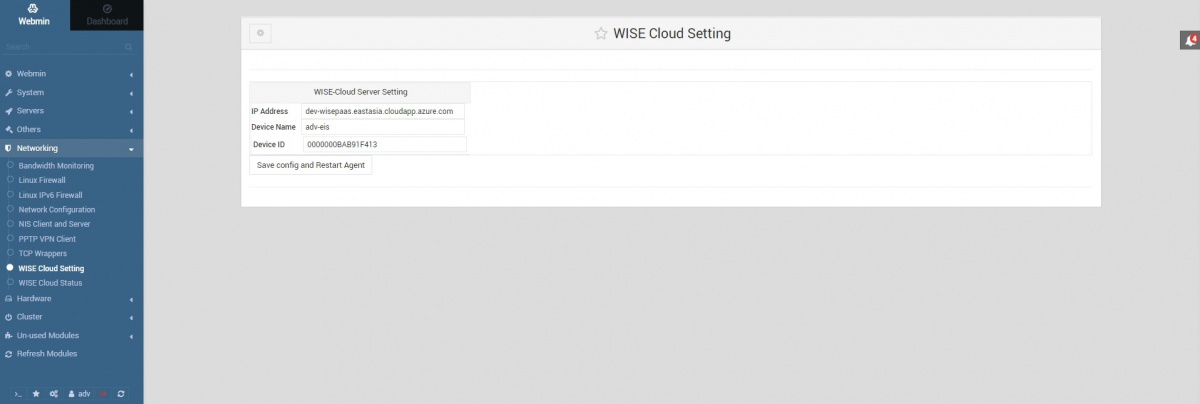Screen dimensions: 1200x404
Task: Open theme settings gears icon
Action: (x=54, y=394)
